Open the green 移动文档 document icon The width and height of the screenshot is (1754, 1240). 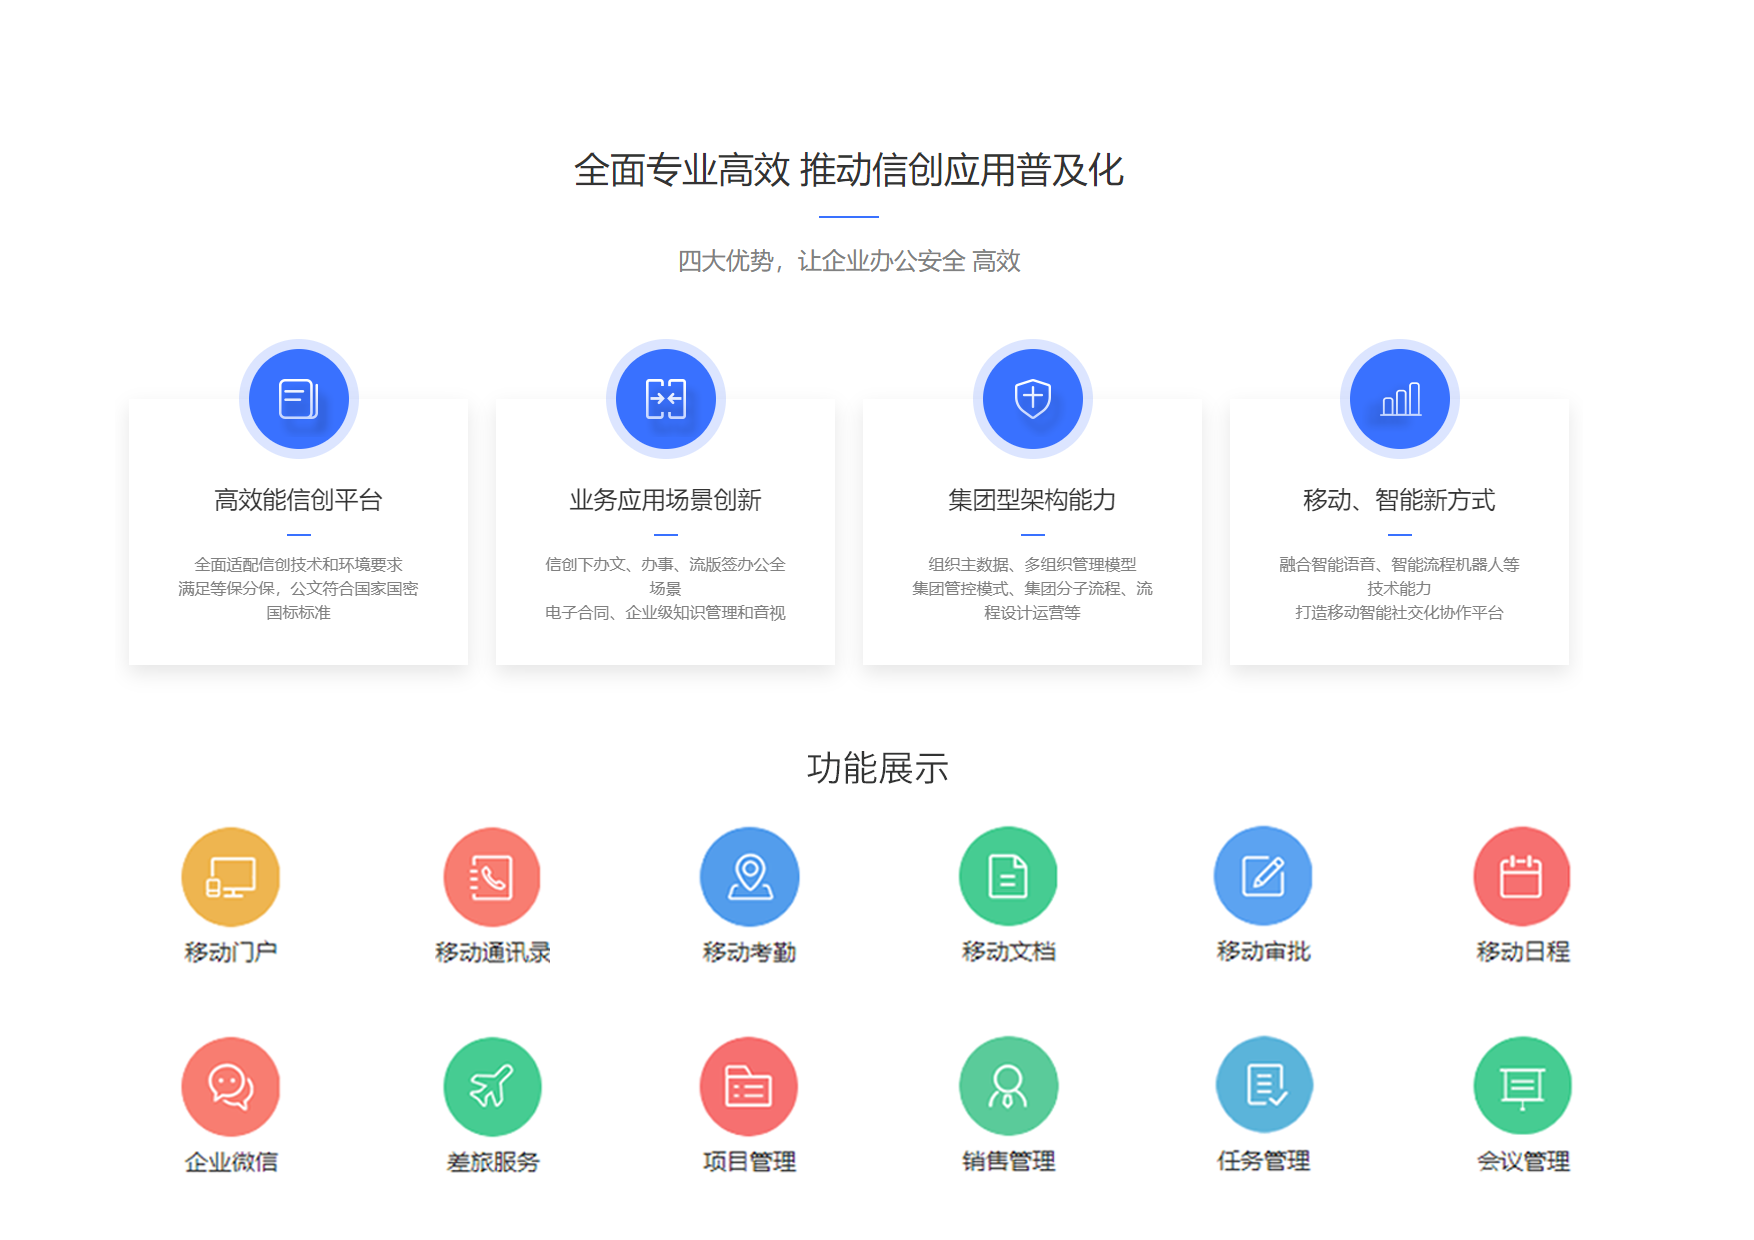[1008, 877]
